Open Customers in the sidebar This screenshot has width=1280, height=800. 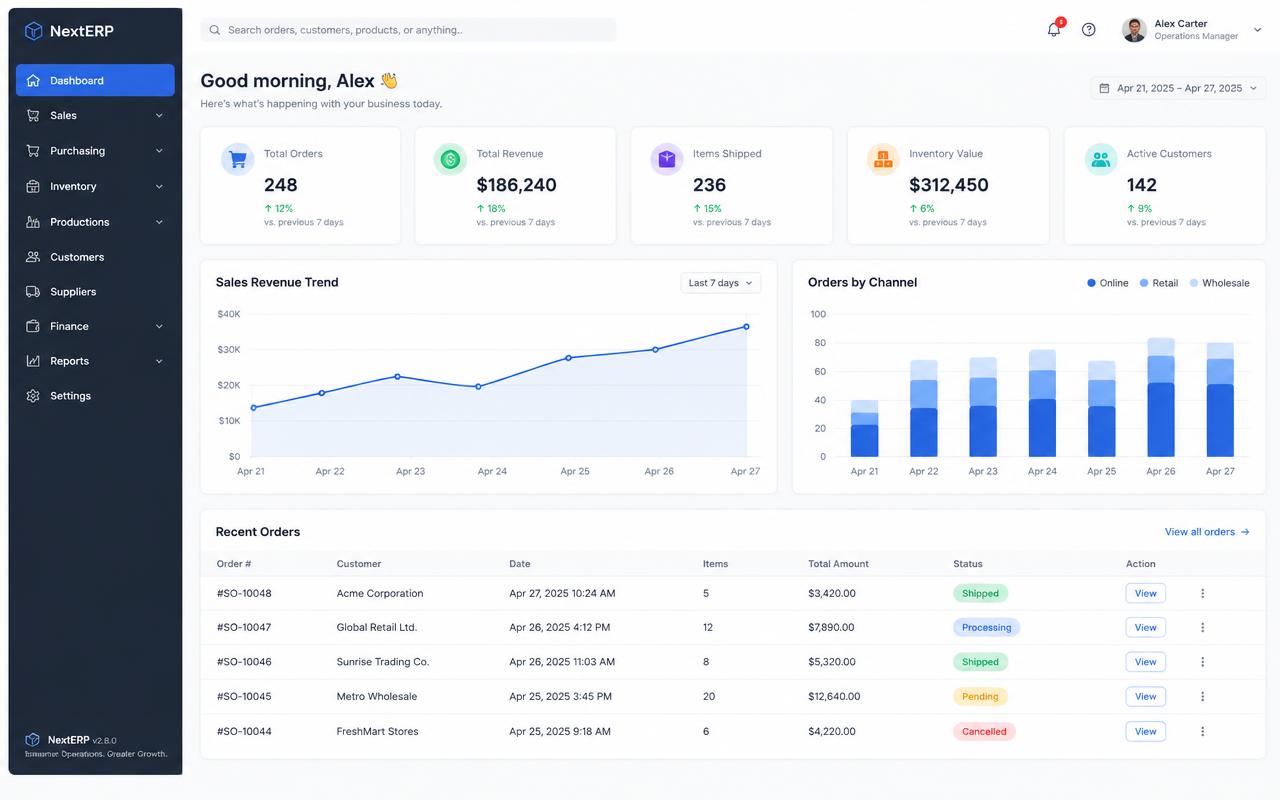coord(95,257)
